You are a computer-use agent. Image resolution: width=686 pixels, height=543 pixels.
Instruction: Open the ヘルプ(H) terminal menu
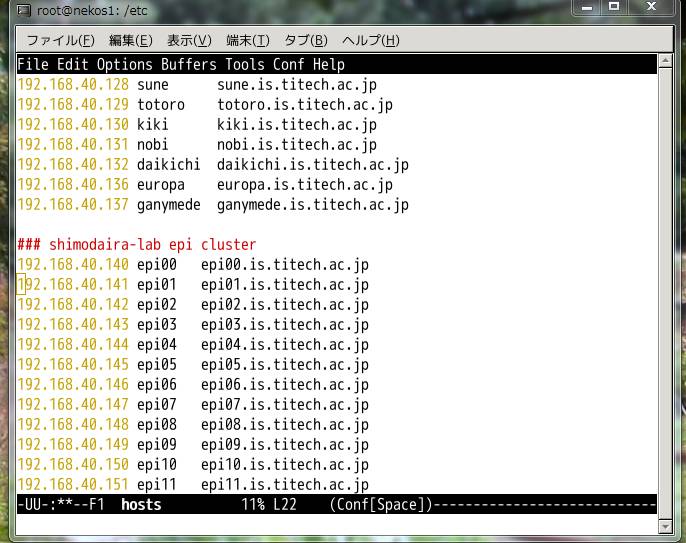pyautogui.click(x=370, y=40)
